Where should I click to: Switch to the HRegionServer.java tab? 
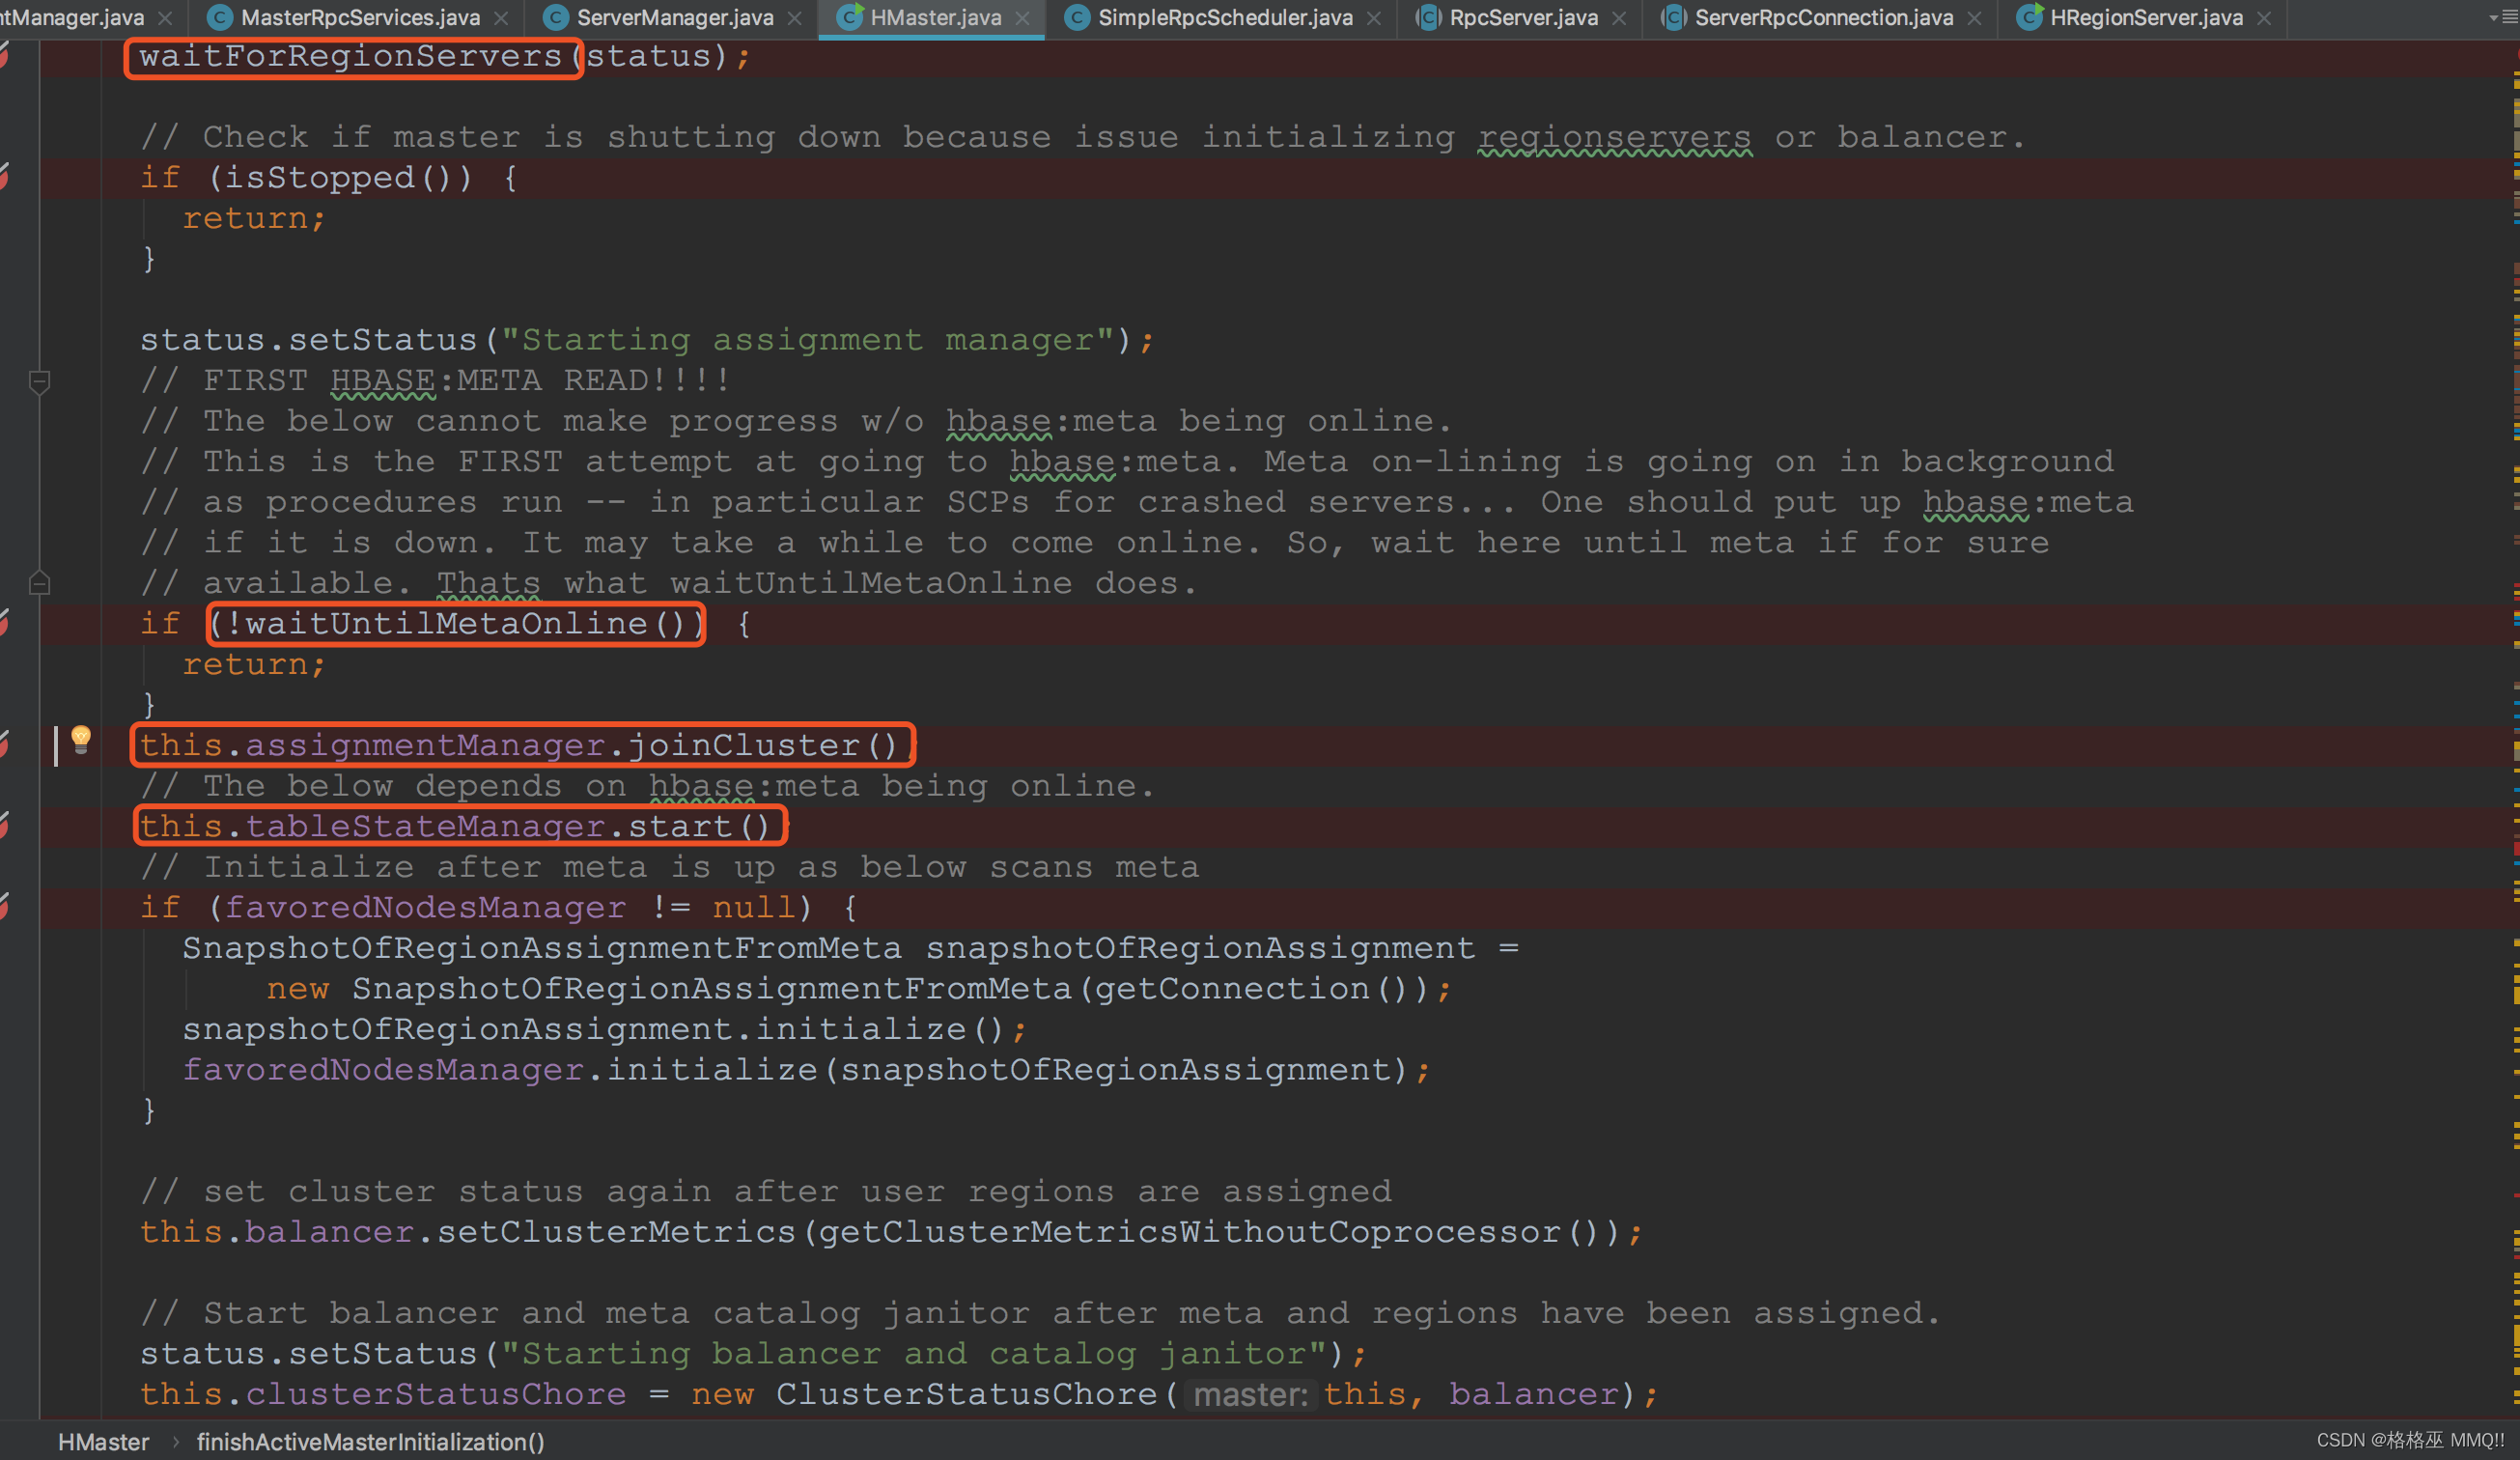2145,18
